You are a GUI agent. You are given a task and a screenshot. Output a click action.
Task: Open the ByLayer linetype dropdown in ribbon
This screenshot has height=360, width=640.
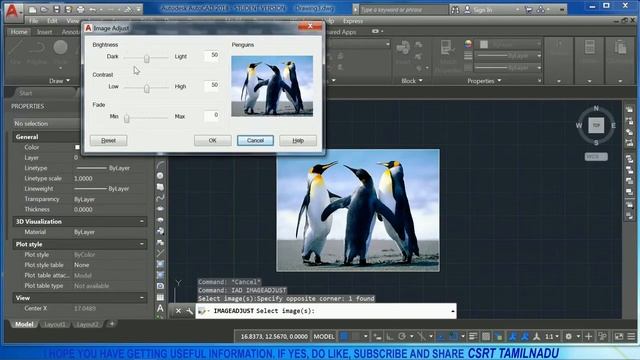[x=509, y=68]
